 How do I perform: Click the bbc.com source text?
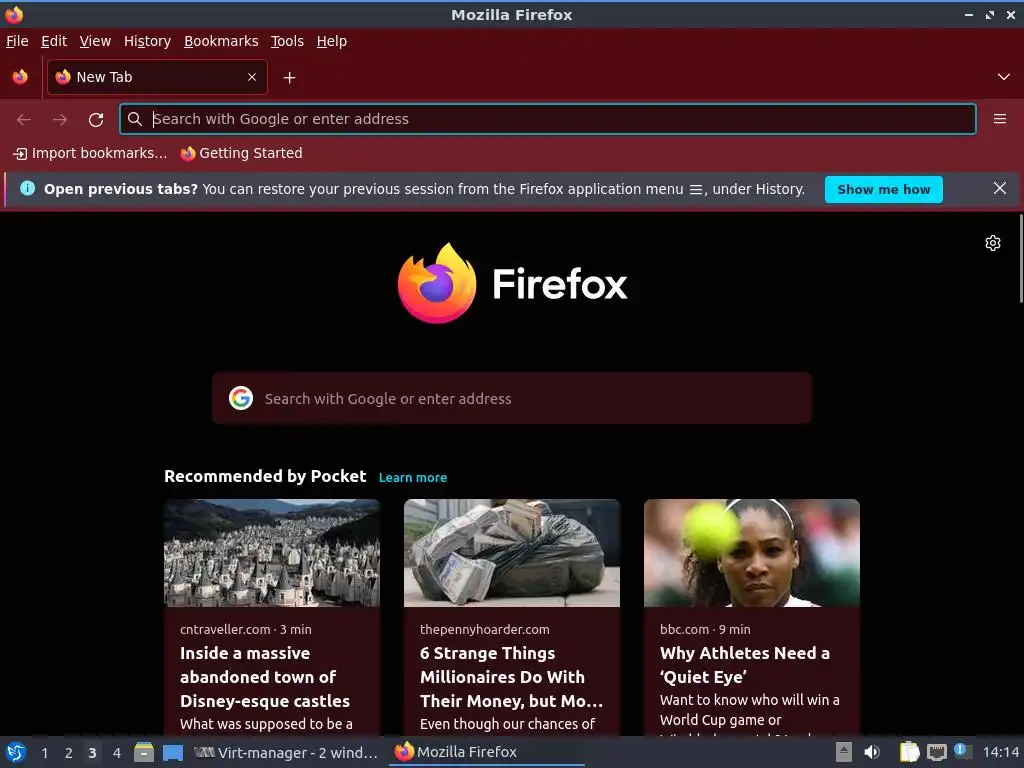pyautogui.click(x=684, y=630)
